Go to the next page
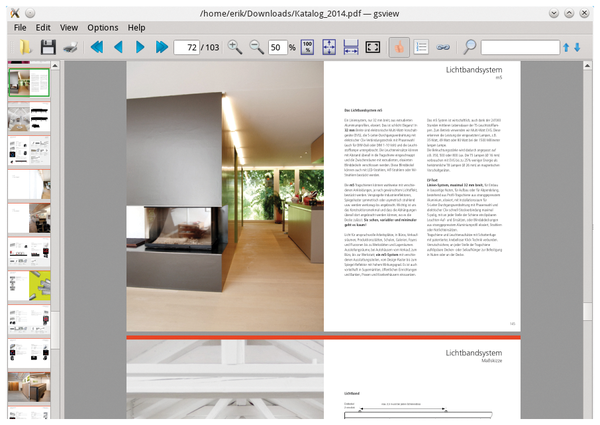Viewport: 600px width, 425px height. (x=140, y=47)
